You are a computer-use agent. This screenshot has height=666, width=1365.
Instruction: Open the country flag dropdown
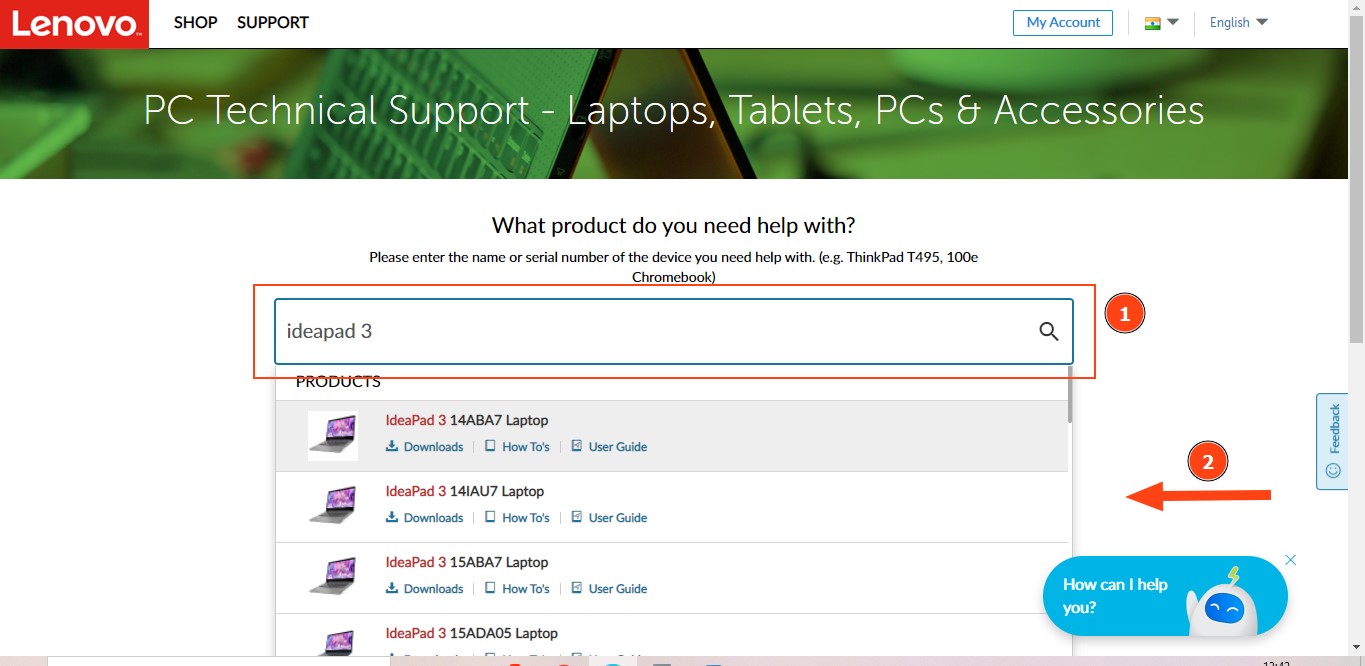pos(1172,22)
